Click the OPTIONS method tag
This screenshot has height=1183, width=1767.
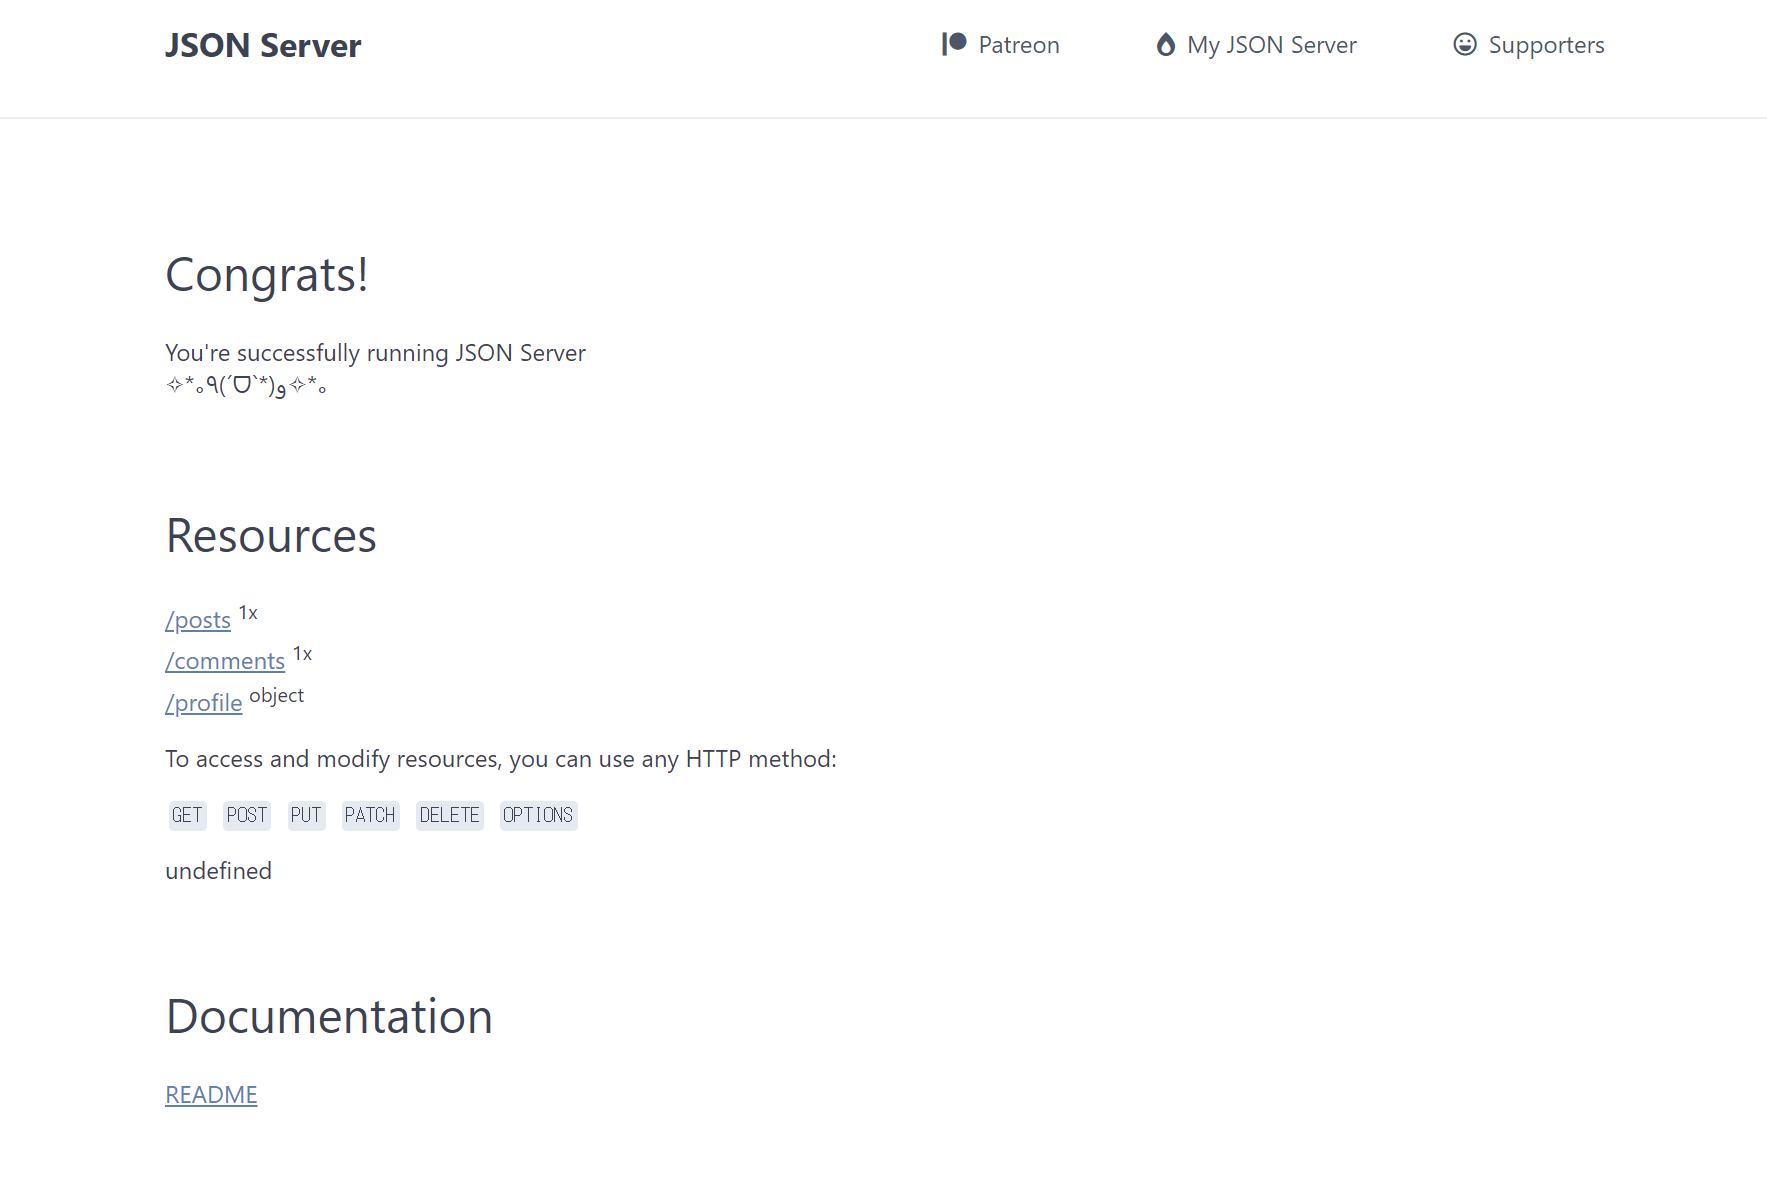[x=538, y=815]
